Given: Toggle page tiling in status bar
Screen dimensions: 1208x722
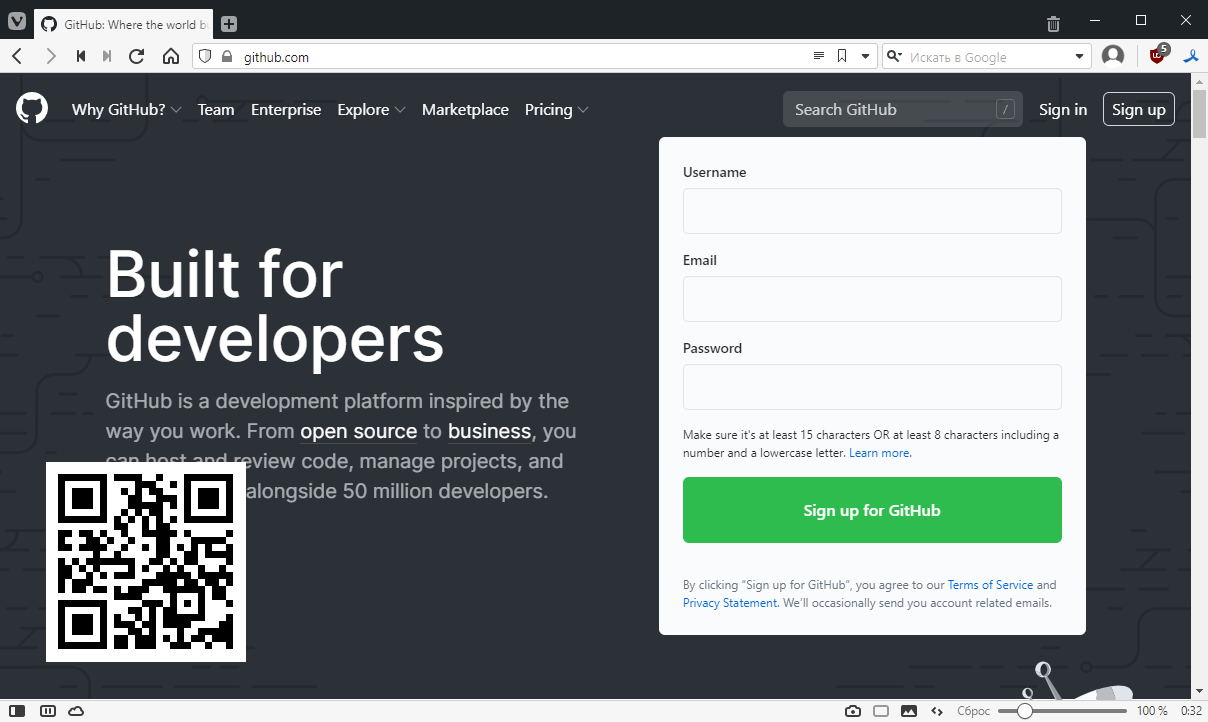Looking at the screenshot, I should pos(47,711).
